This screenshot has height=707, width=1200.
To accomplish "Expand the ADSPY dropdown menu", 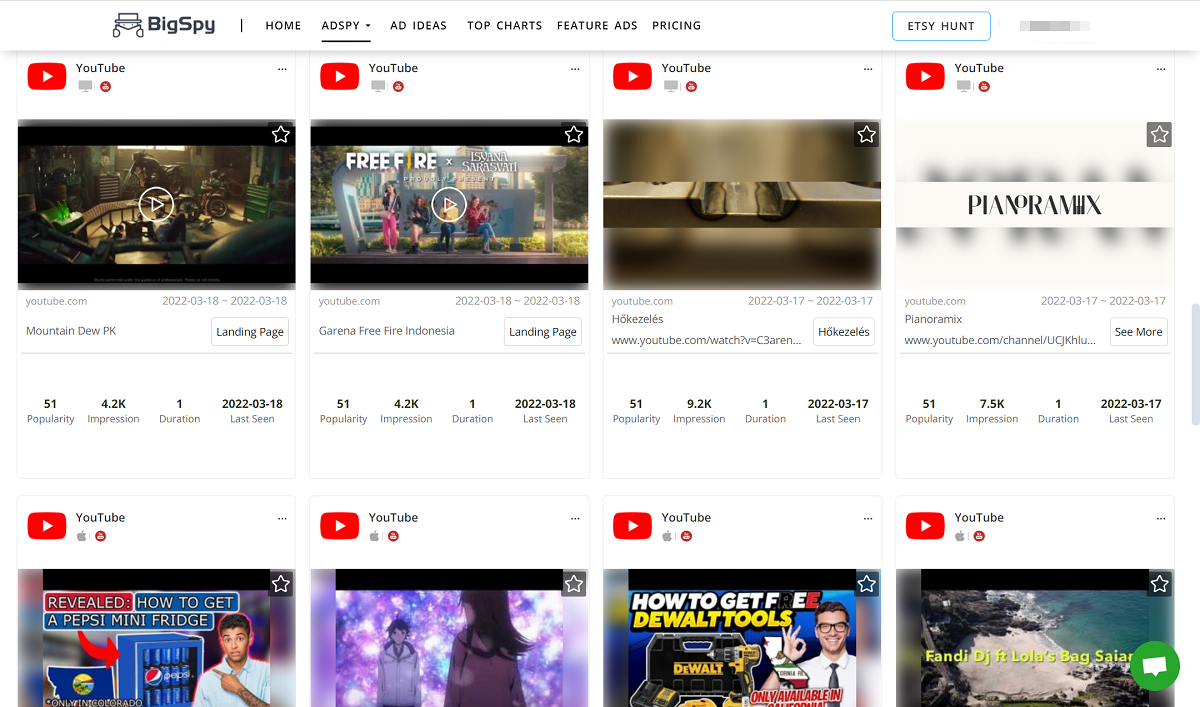I will point(346,26).
